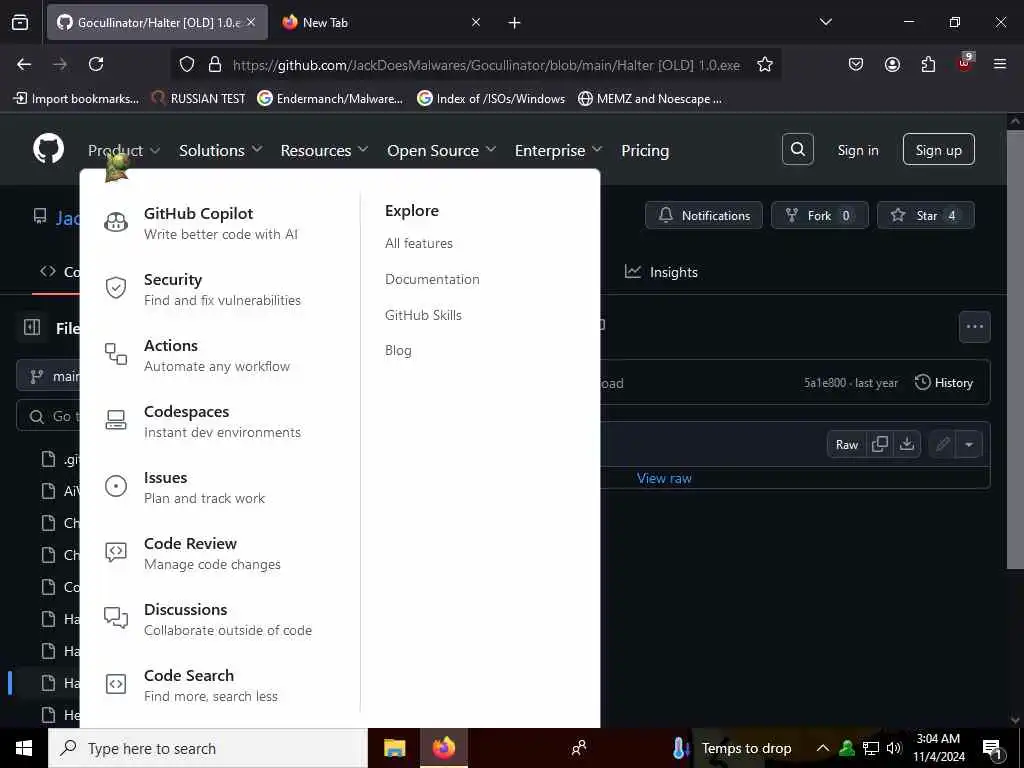Open GitHub Skills under Explore
The width and height of the screenshot is (1024, 768).
point(423,315)
